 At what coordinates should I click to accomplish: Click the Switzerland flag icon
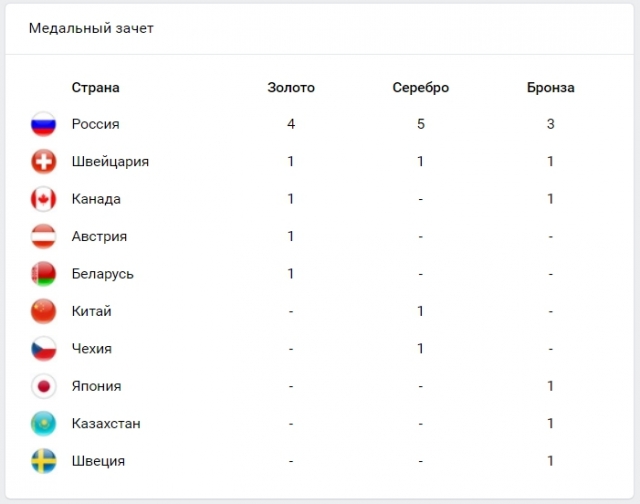[x=43, y=162]
